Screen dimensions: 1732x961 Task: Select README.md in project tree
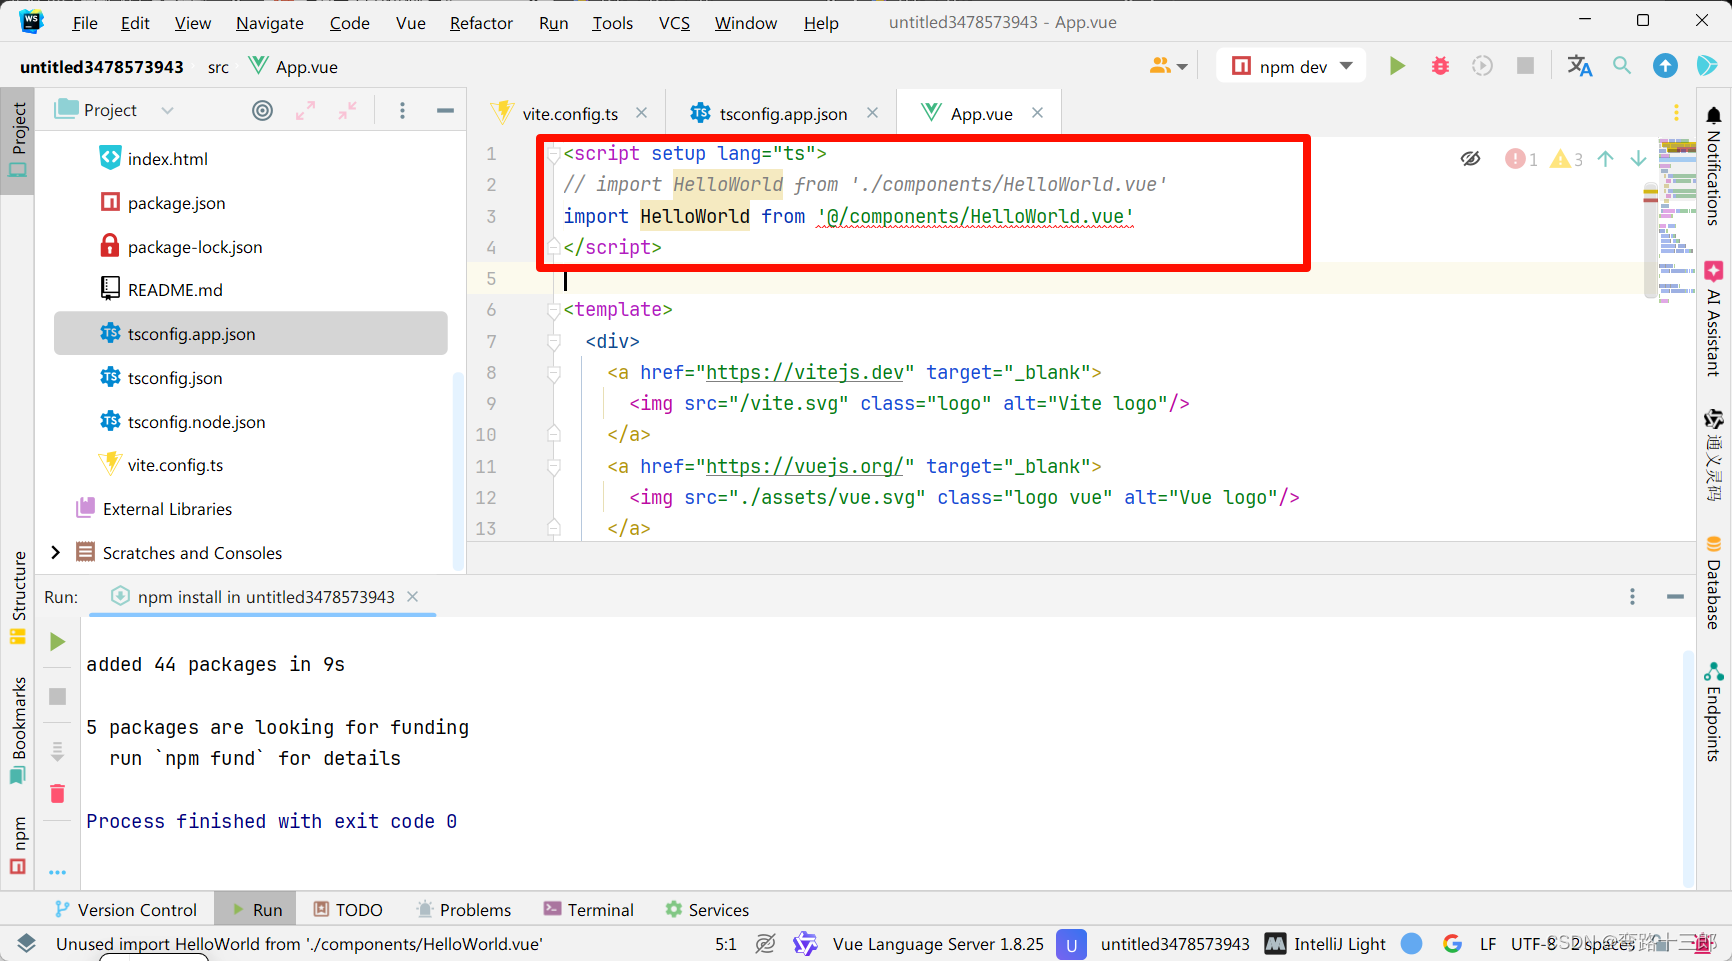(175, 290)
